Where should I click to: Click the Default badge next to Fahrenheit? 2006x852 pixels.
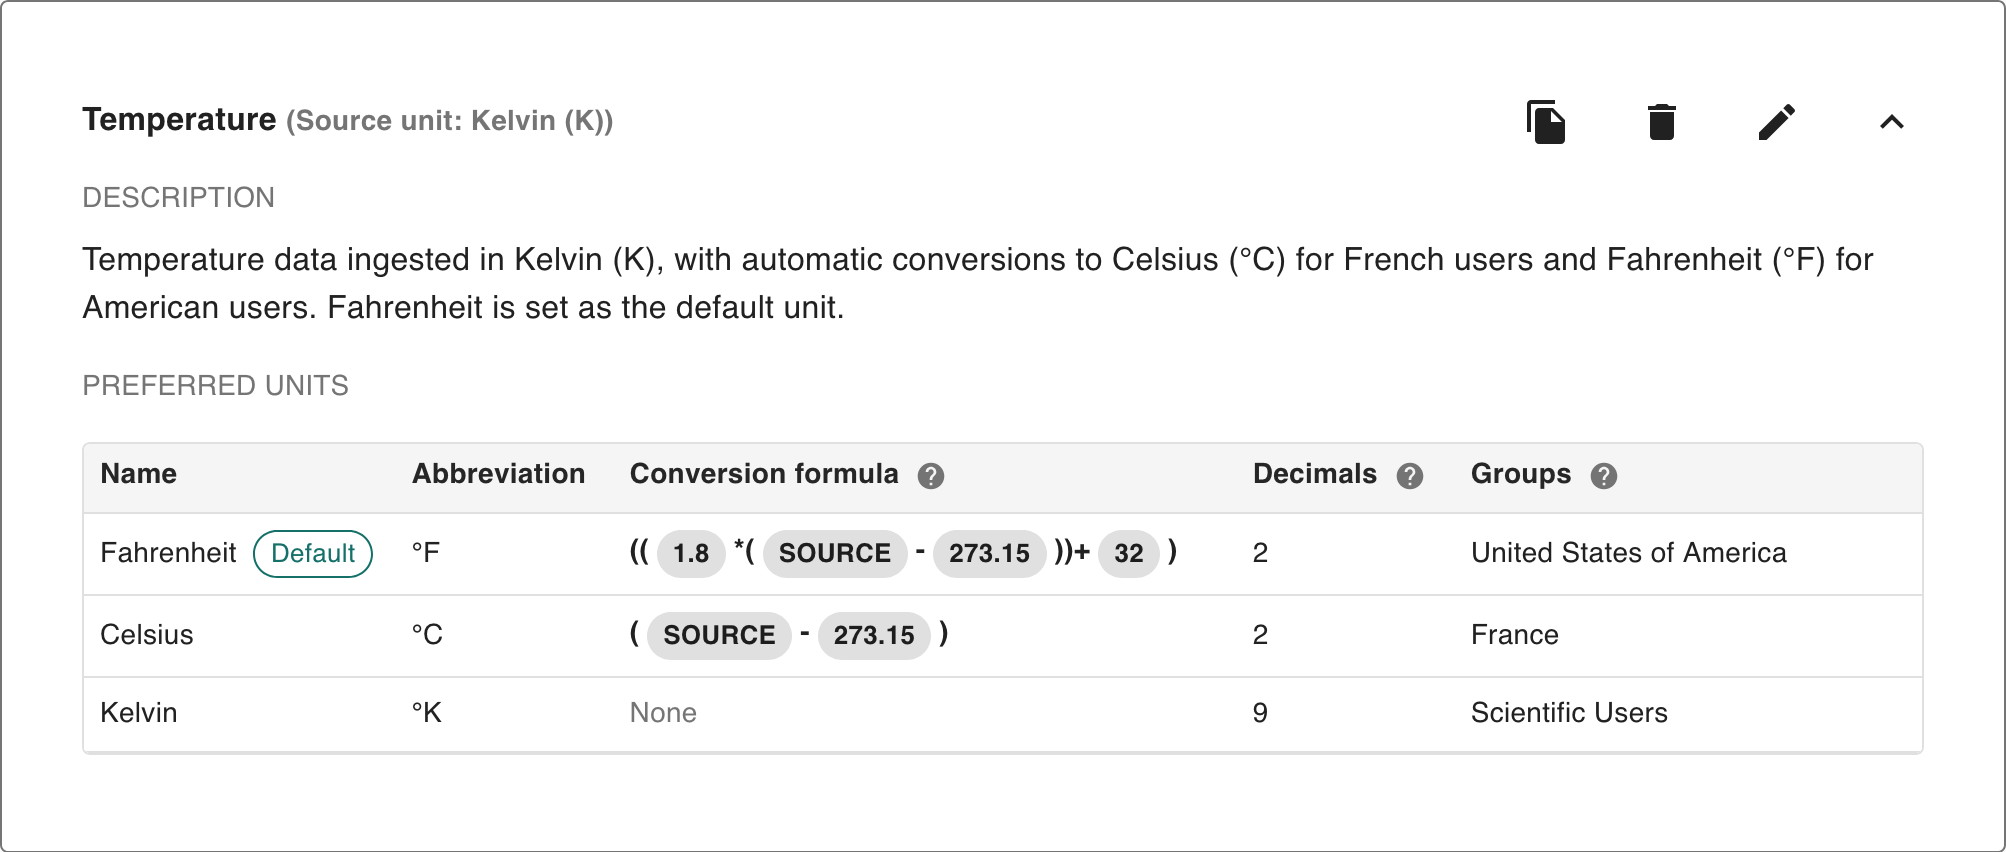(313, 554)
